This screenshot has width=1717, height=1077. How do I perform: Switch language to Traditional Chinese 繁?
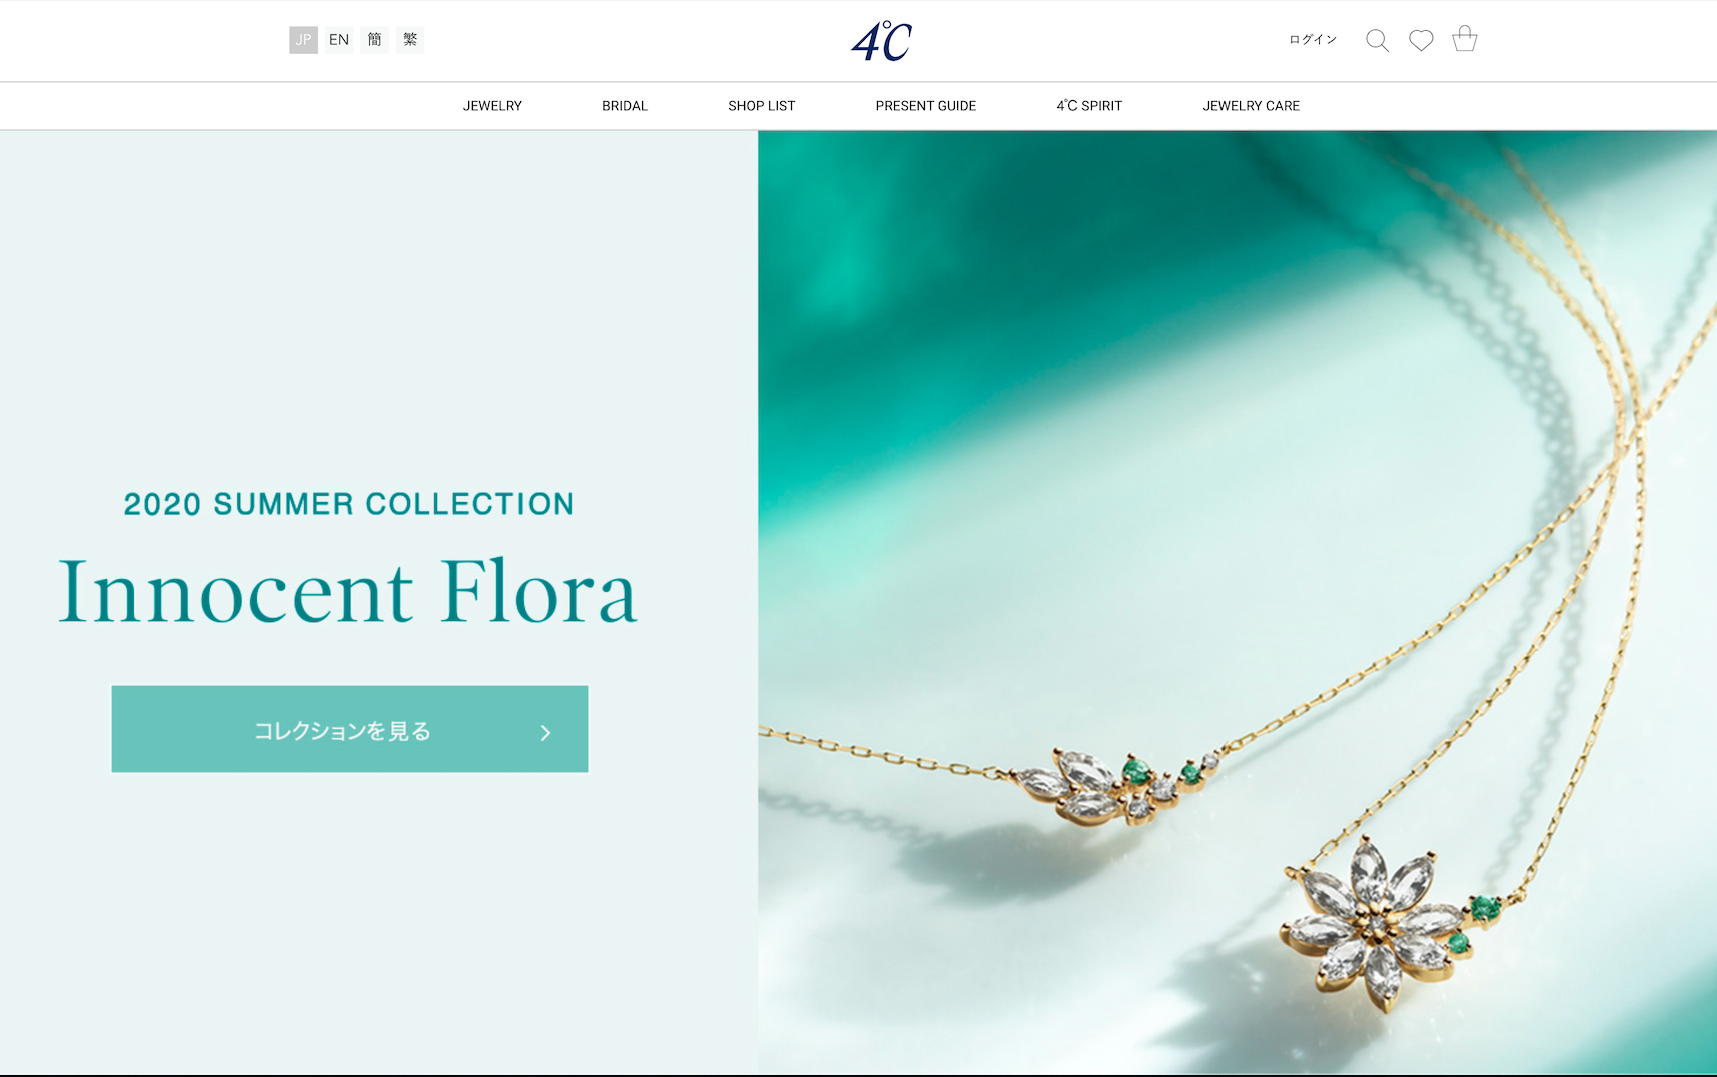tap(410, 40)
